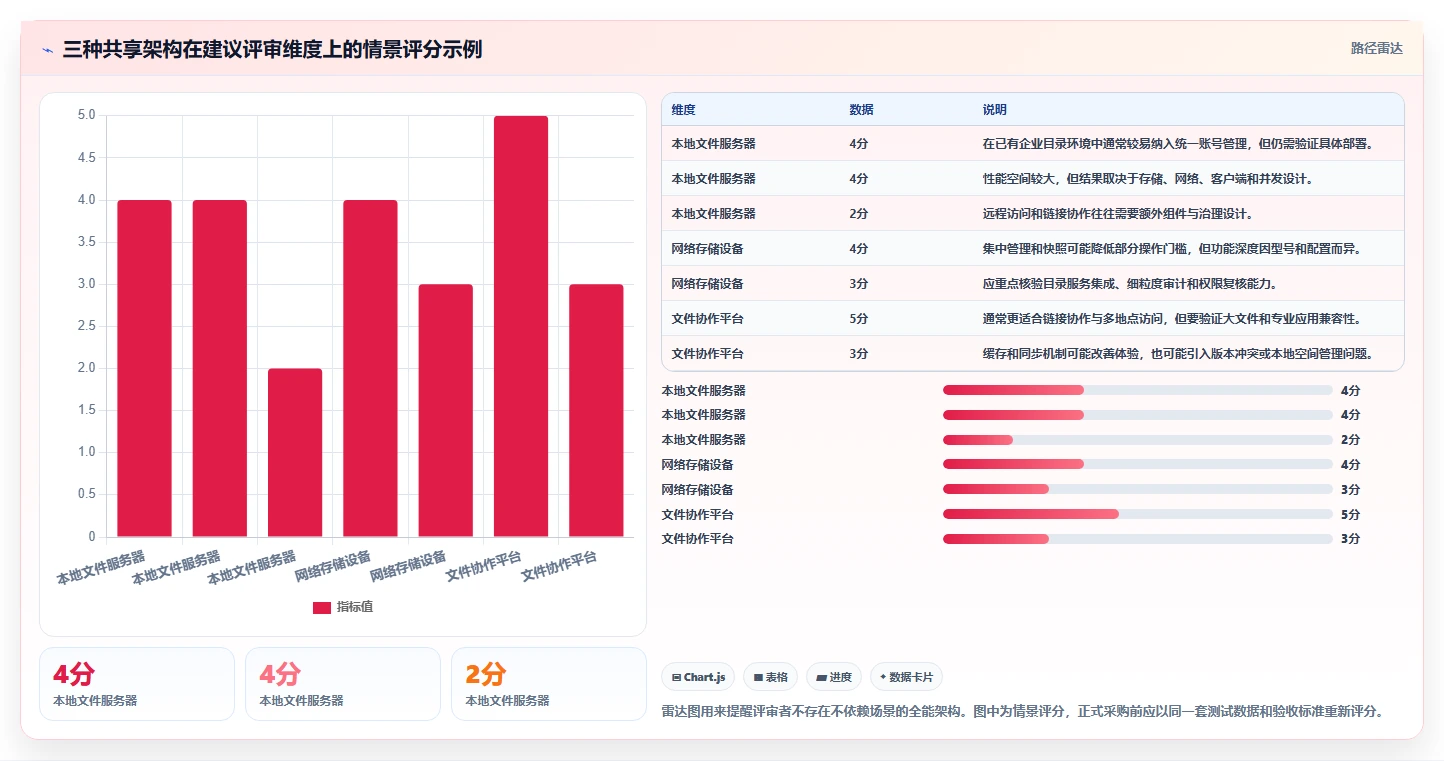Click the 网络存储设备 progress bar labeled 4分
Viewport: 1444px width, 761px height.
click(1138, 464)
